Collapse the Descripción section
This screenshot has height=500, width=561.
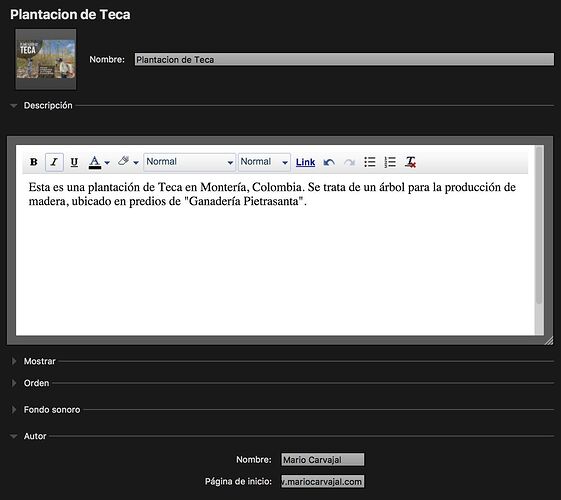[14, 106]
